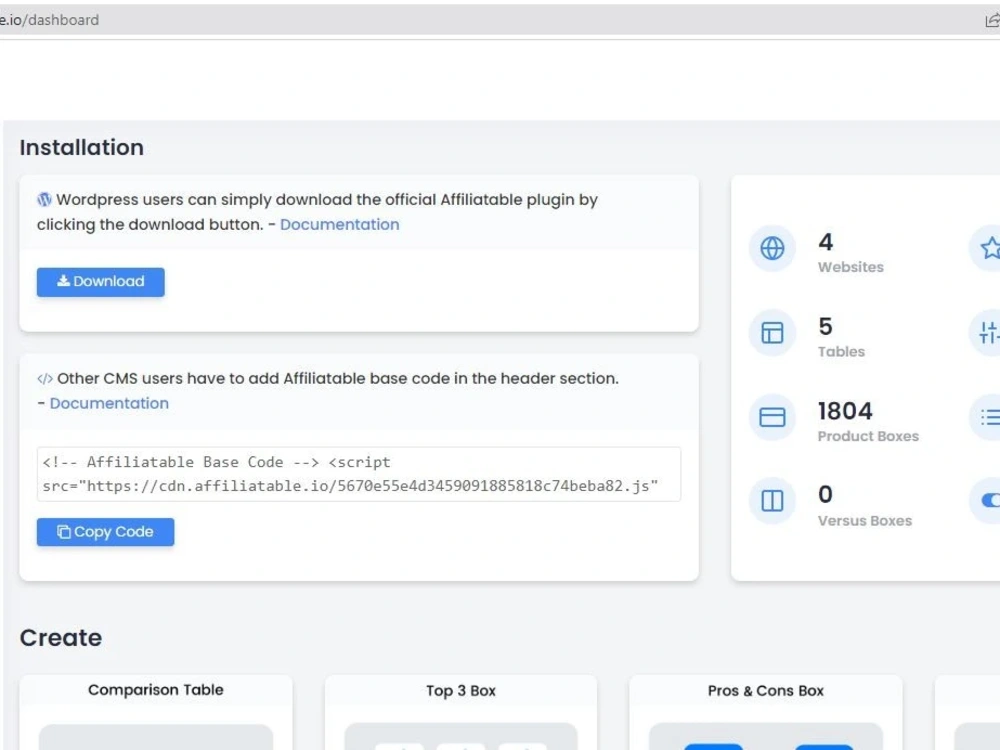1000x750 pixels.
Task: Click the '0' Versus Boxes count
Action: [x=825, y=494]
